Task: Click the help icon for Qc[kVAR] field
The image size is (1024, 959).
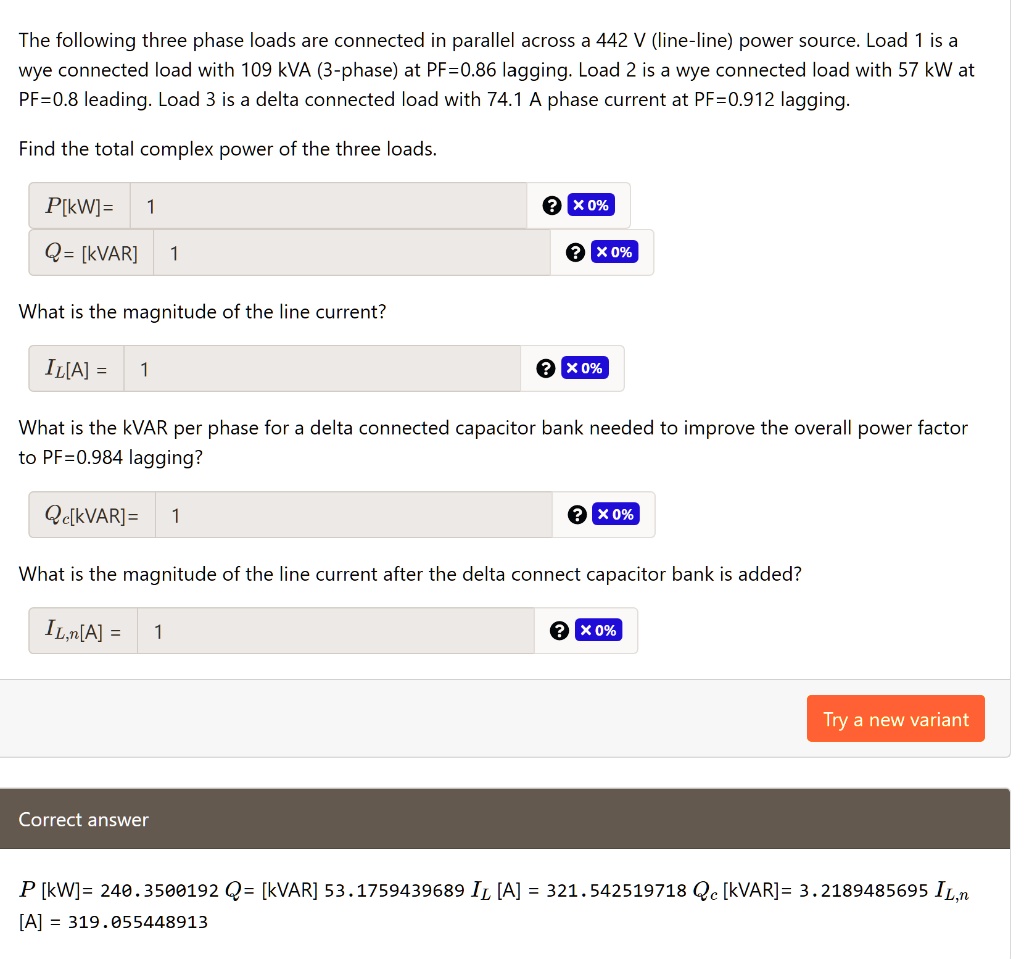Action: 576,515
